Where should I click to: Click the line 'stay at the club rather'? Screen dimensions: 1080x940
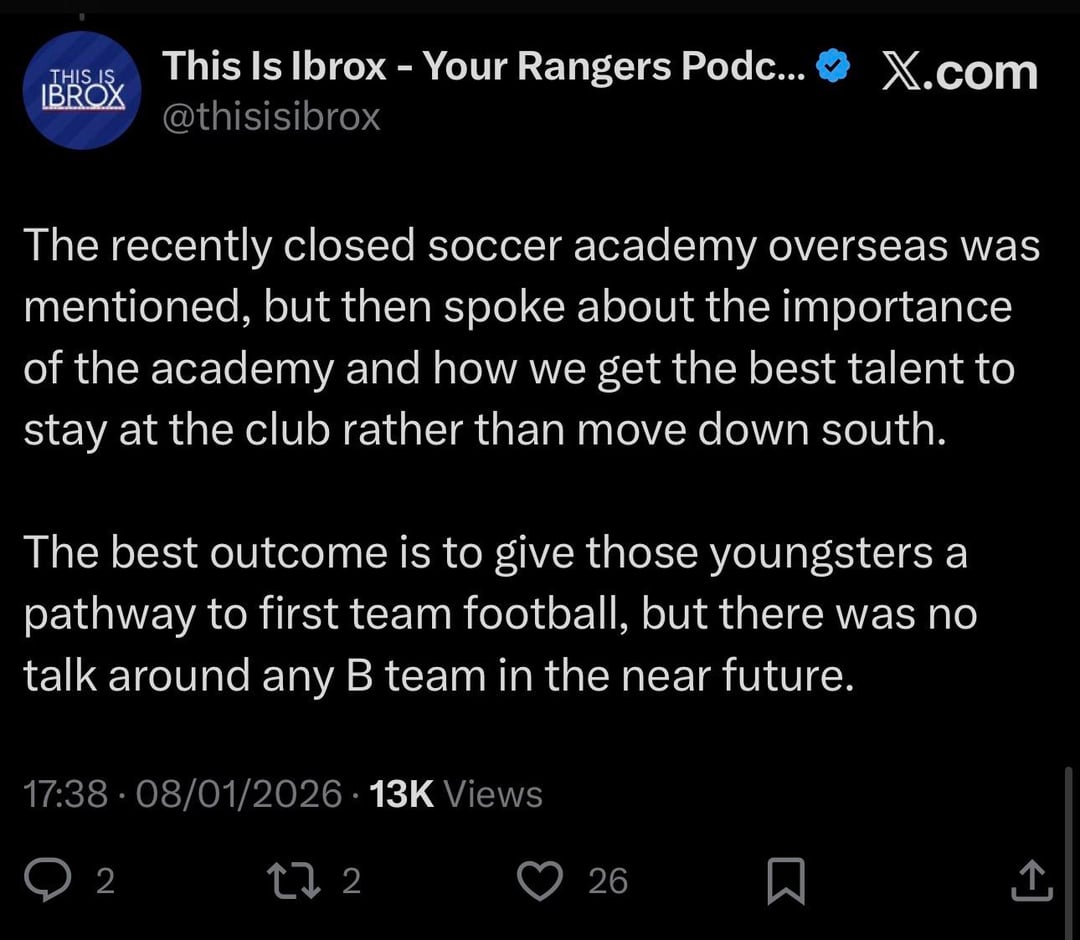click(483, 432)
